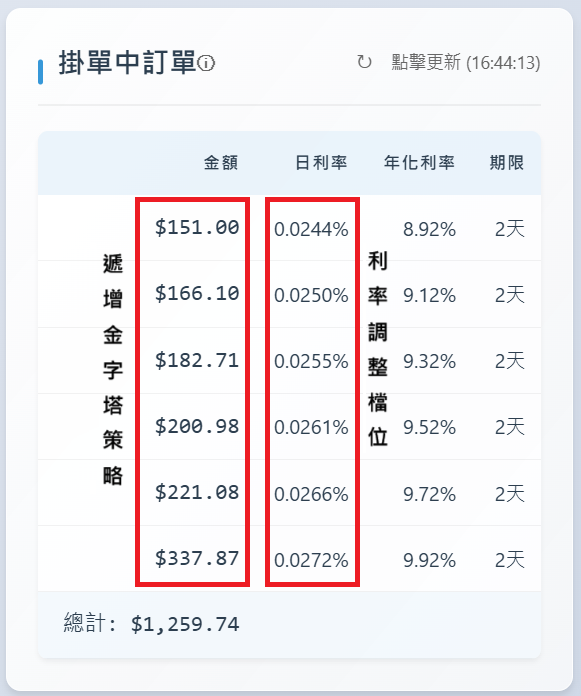Viewport: 581px width, 696px height.
Task: Click the 總計 $1,259.74 total
Action: [151, 624]
